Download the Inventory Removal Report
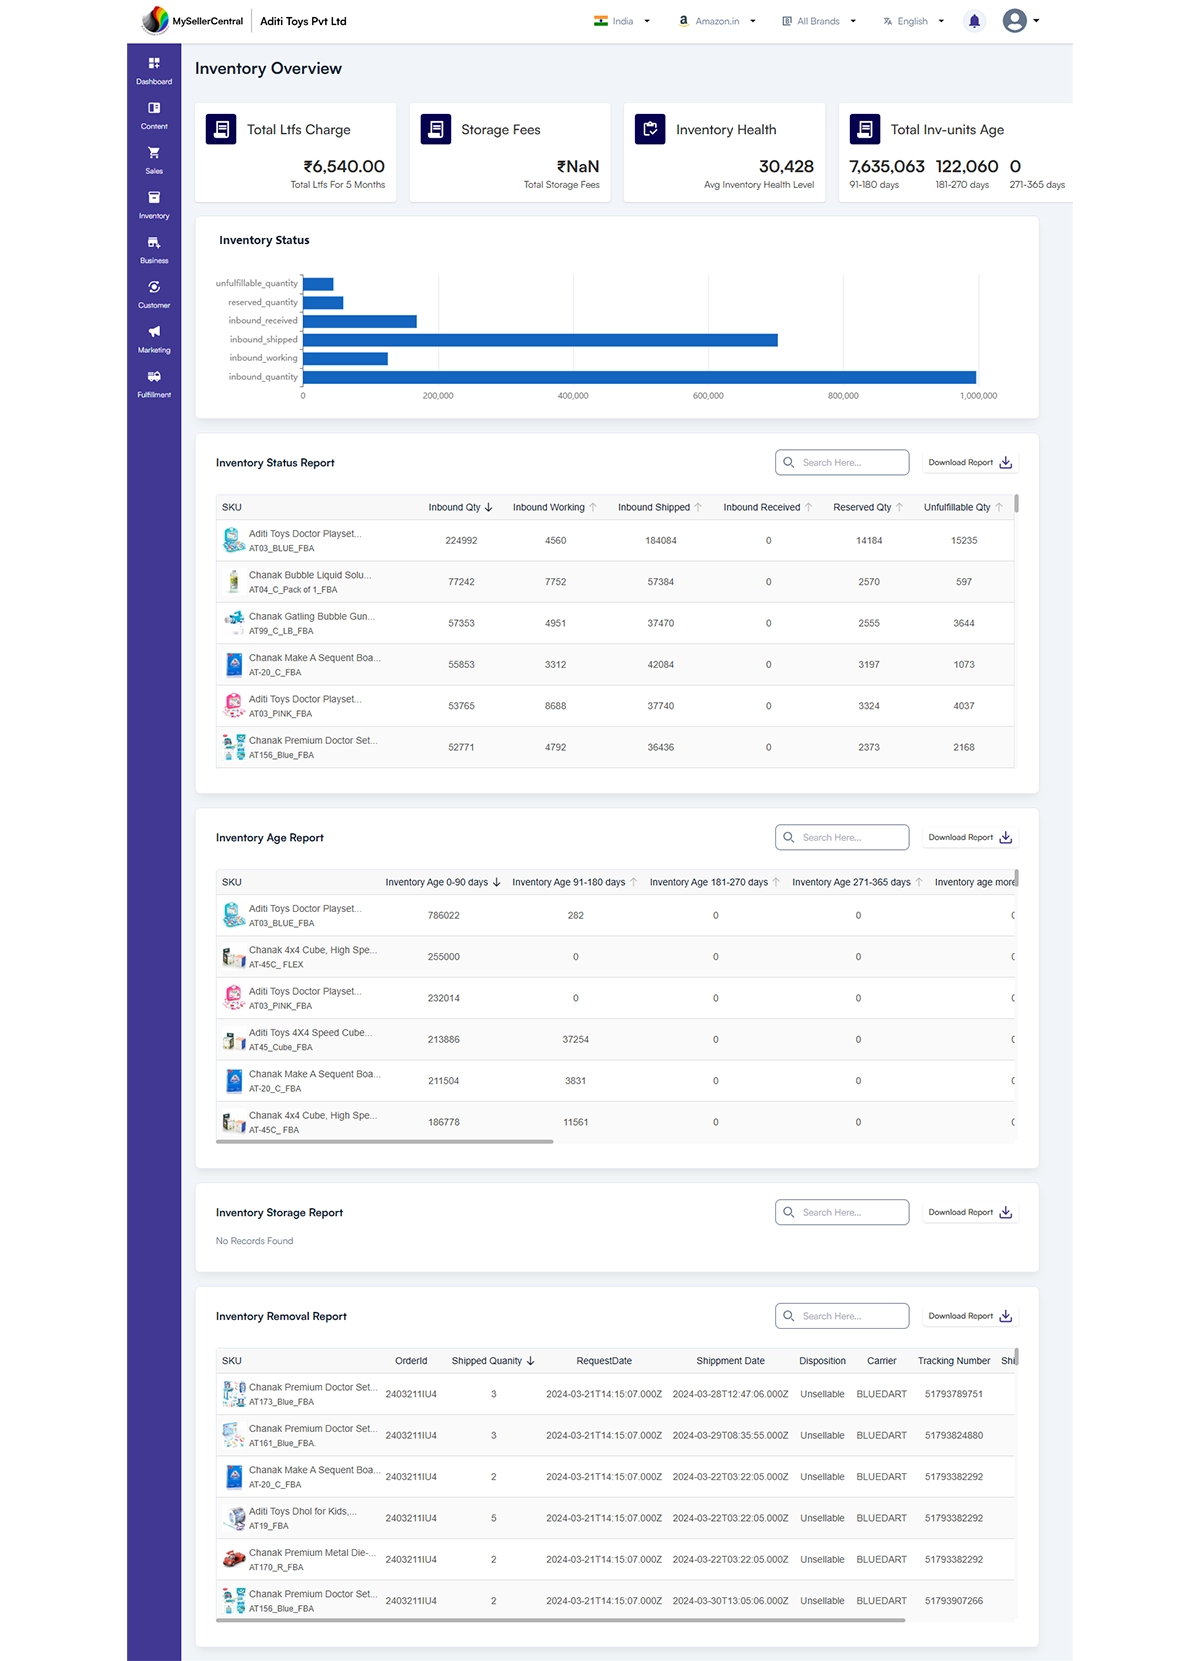This screenshot has height=1661, width=1200. (969, 1316)
